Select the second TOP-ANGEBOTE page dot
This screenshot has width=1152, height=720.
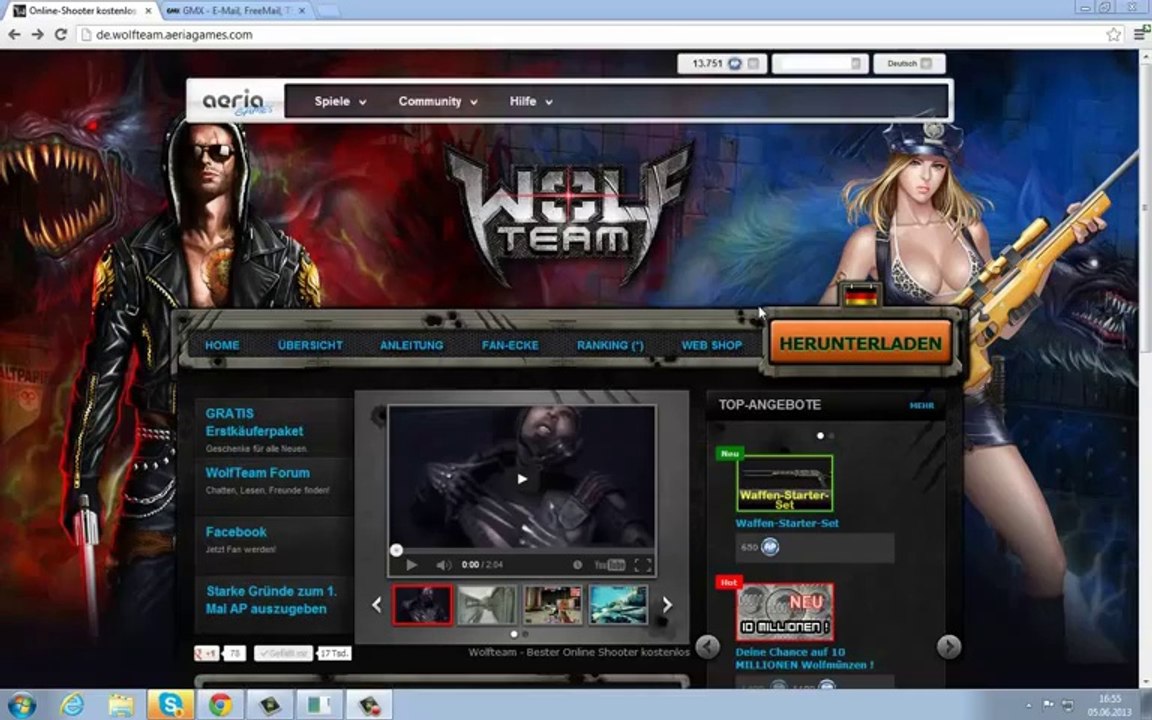tap(832, 436)
